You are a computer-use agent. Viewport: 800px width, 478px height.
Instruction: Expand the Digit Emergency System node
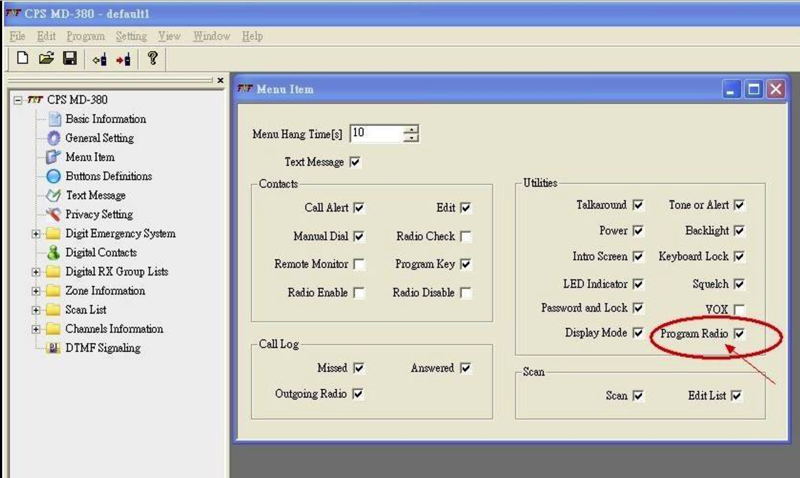36,234
